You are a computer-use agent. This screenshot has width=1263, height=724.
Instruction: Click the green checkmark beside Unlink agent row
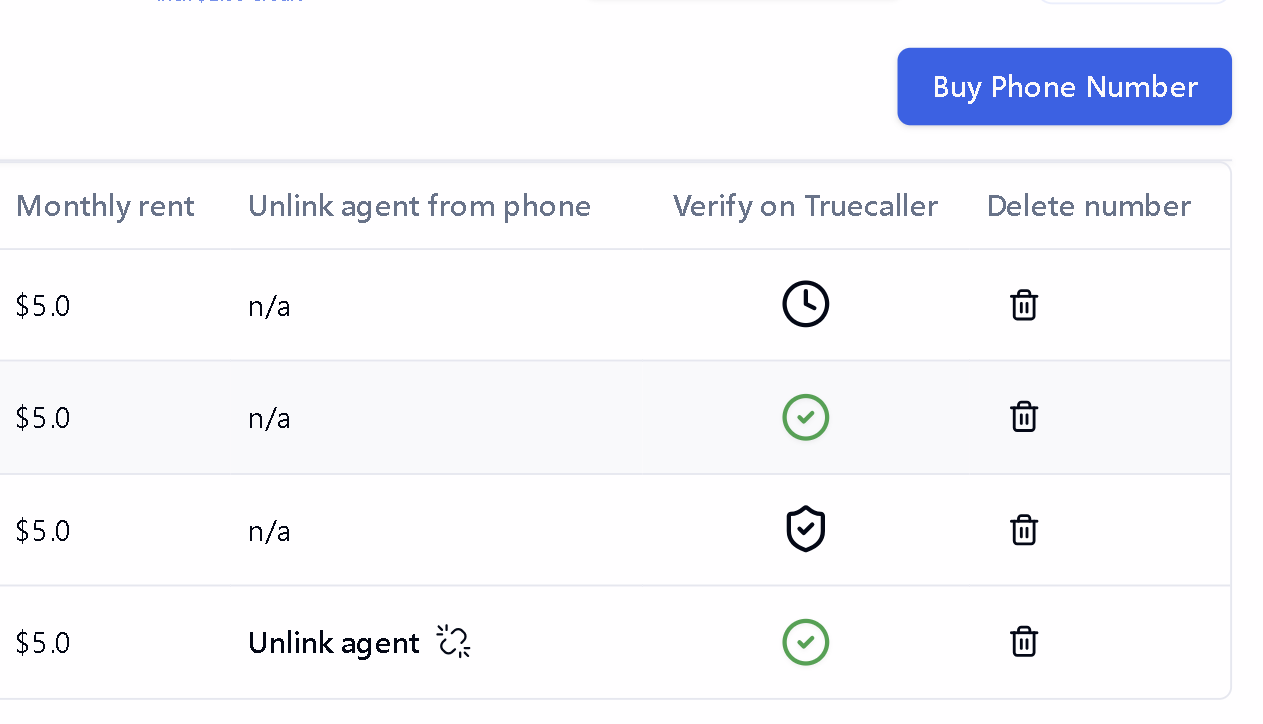pyautogui.click(x=806, y=642)
